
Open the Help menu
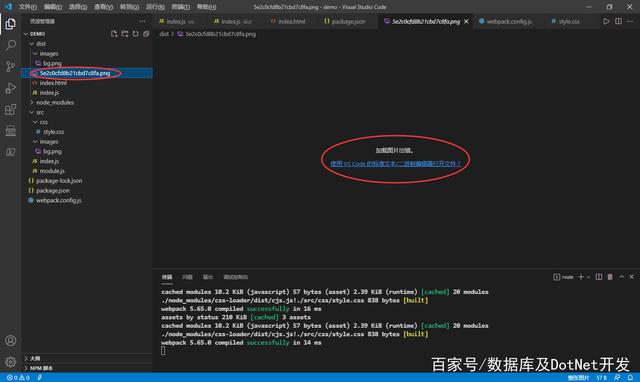tap(207, 7)
